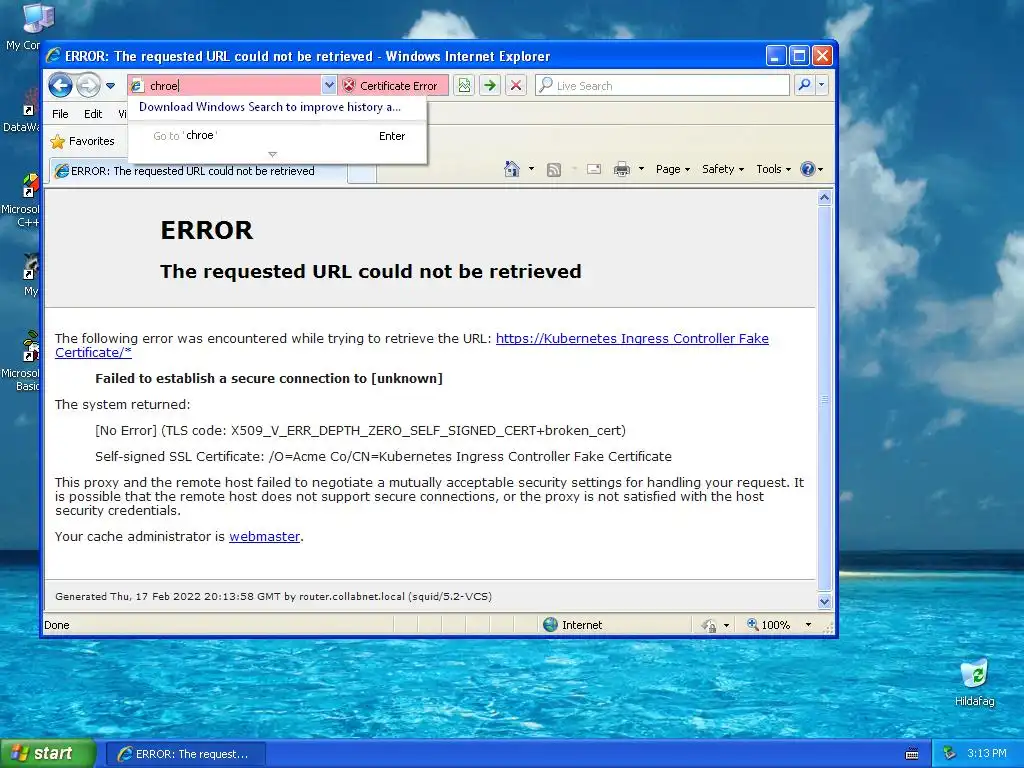Open the Certificate Error security report
1024x768 pixels.
tap(392, 86)
